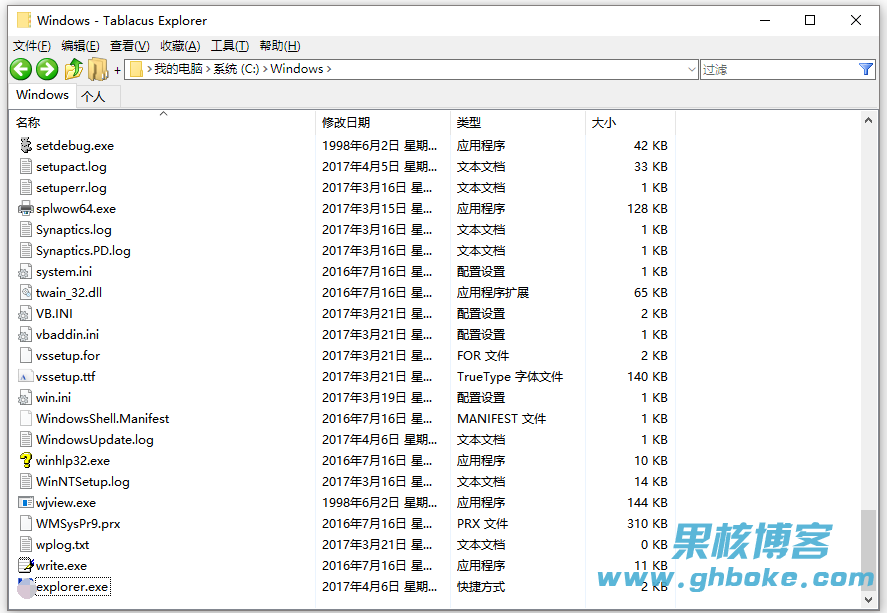Click the system.ini gear file icon

[25, 271]
